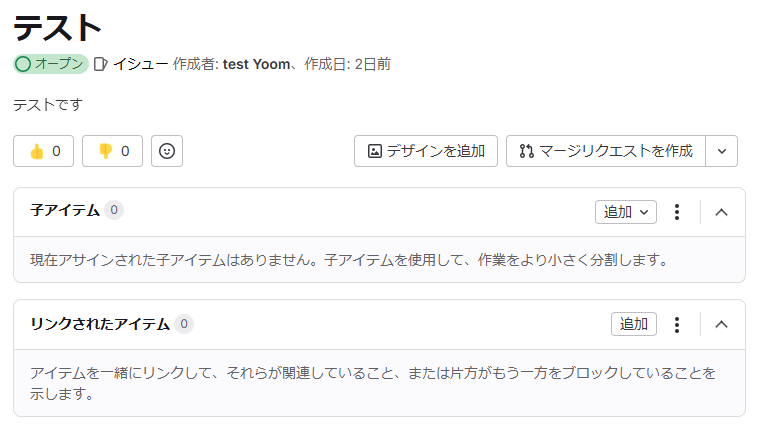Open the 追加 dropdown in 子アイテム
This screenshot has height=425, width=757.
tap(625, 212)
